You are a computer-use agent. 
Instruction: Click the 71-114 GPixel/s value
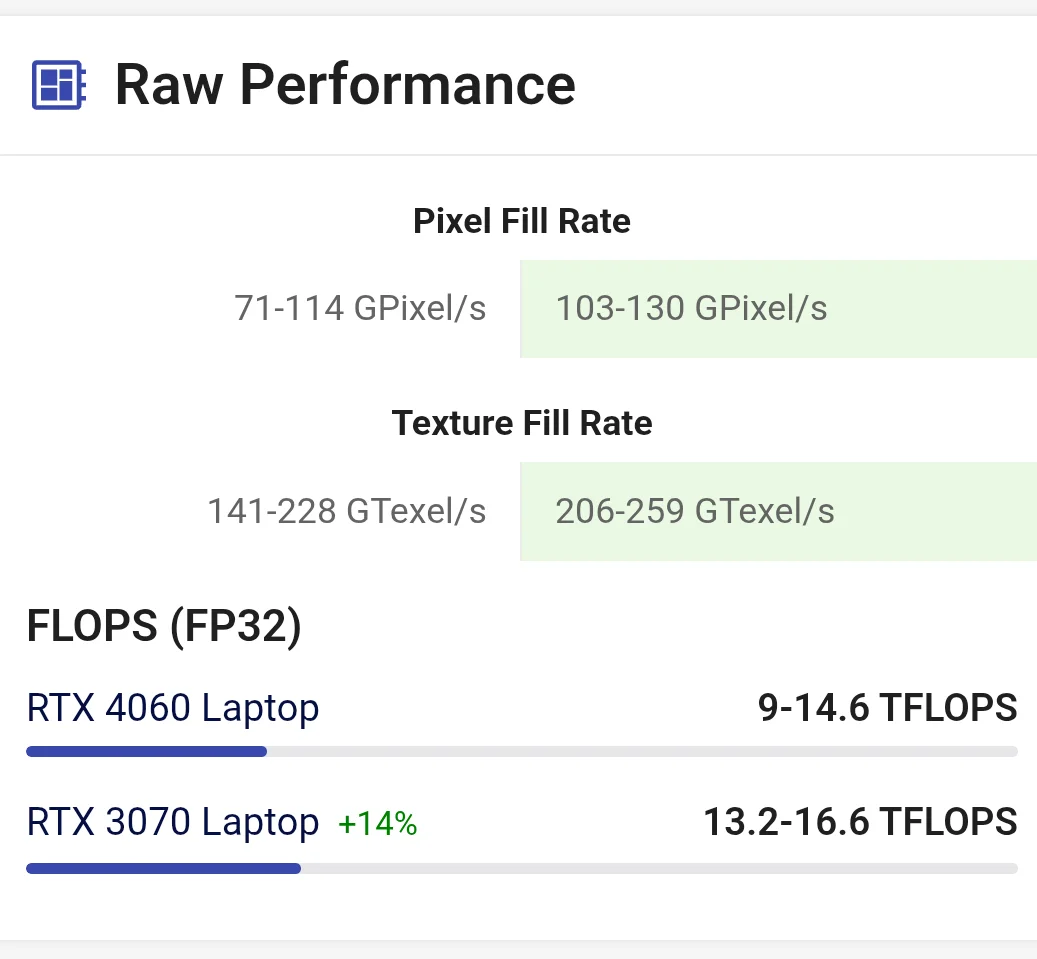(360, 308)
